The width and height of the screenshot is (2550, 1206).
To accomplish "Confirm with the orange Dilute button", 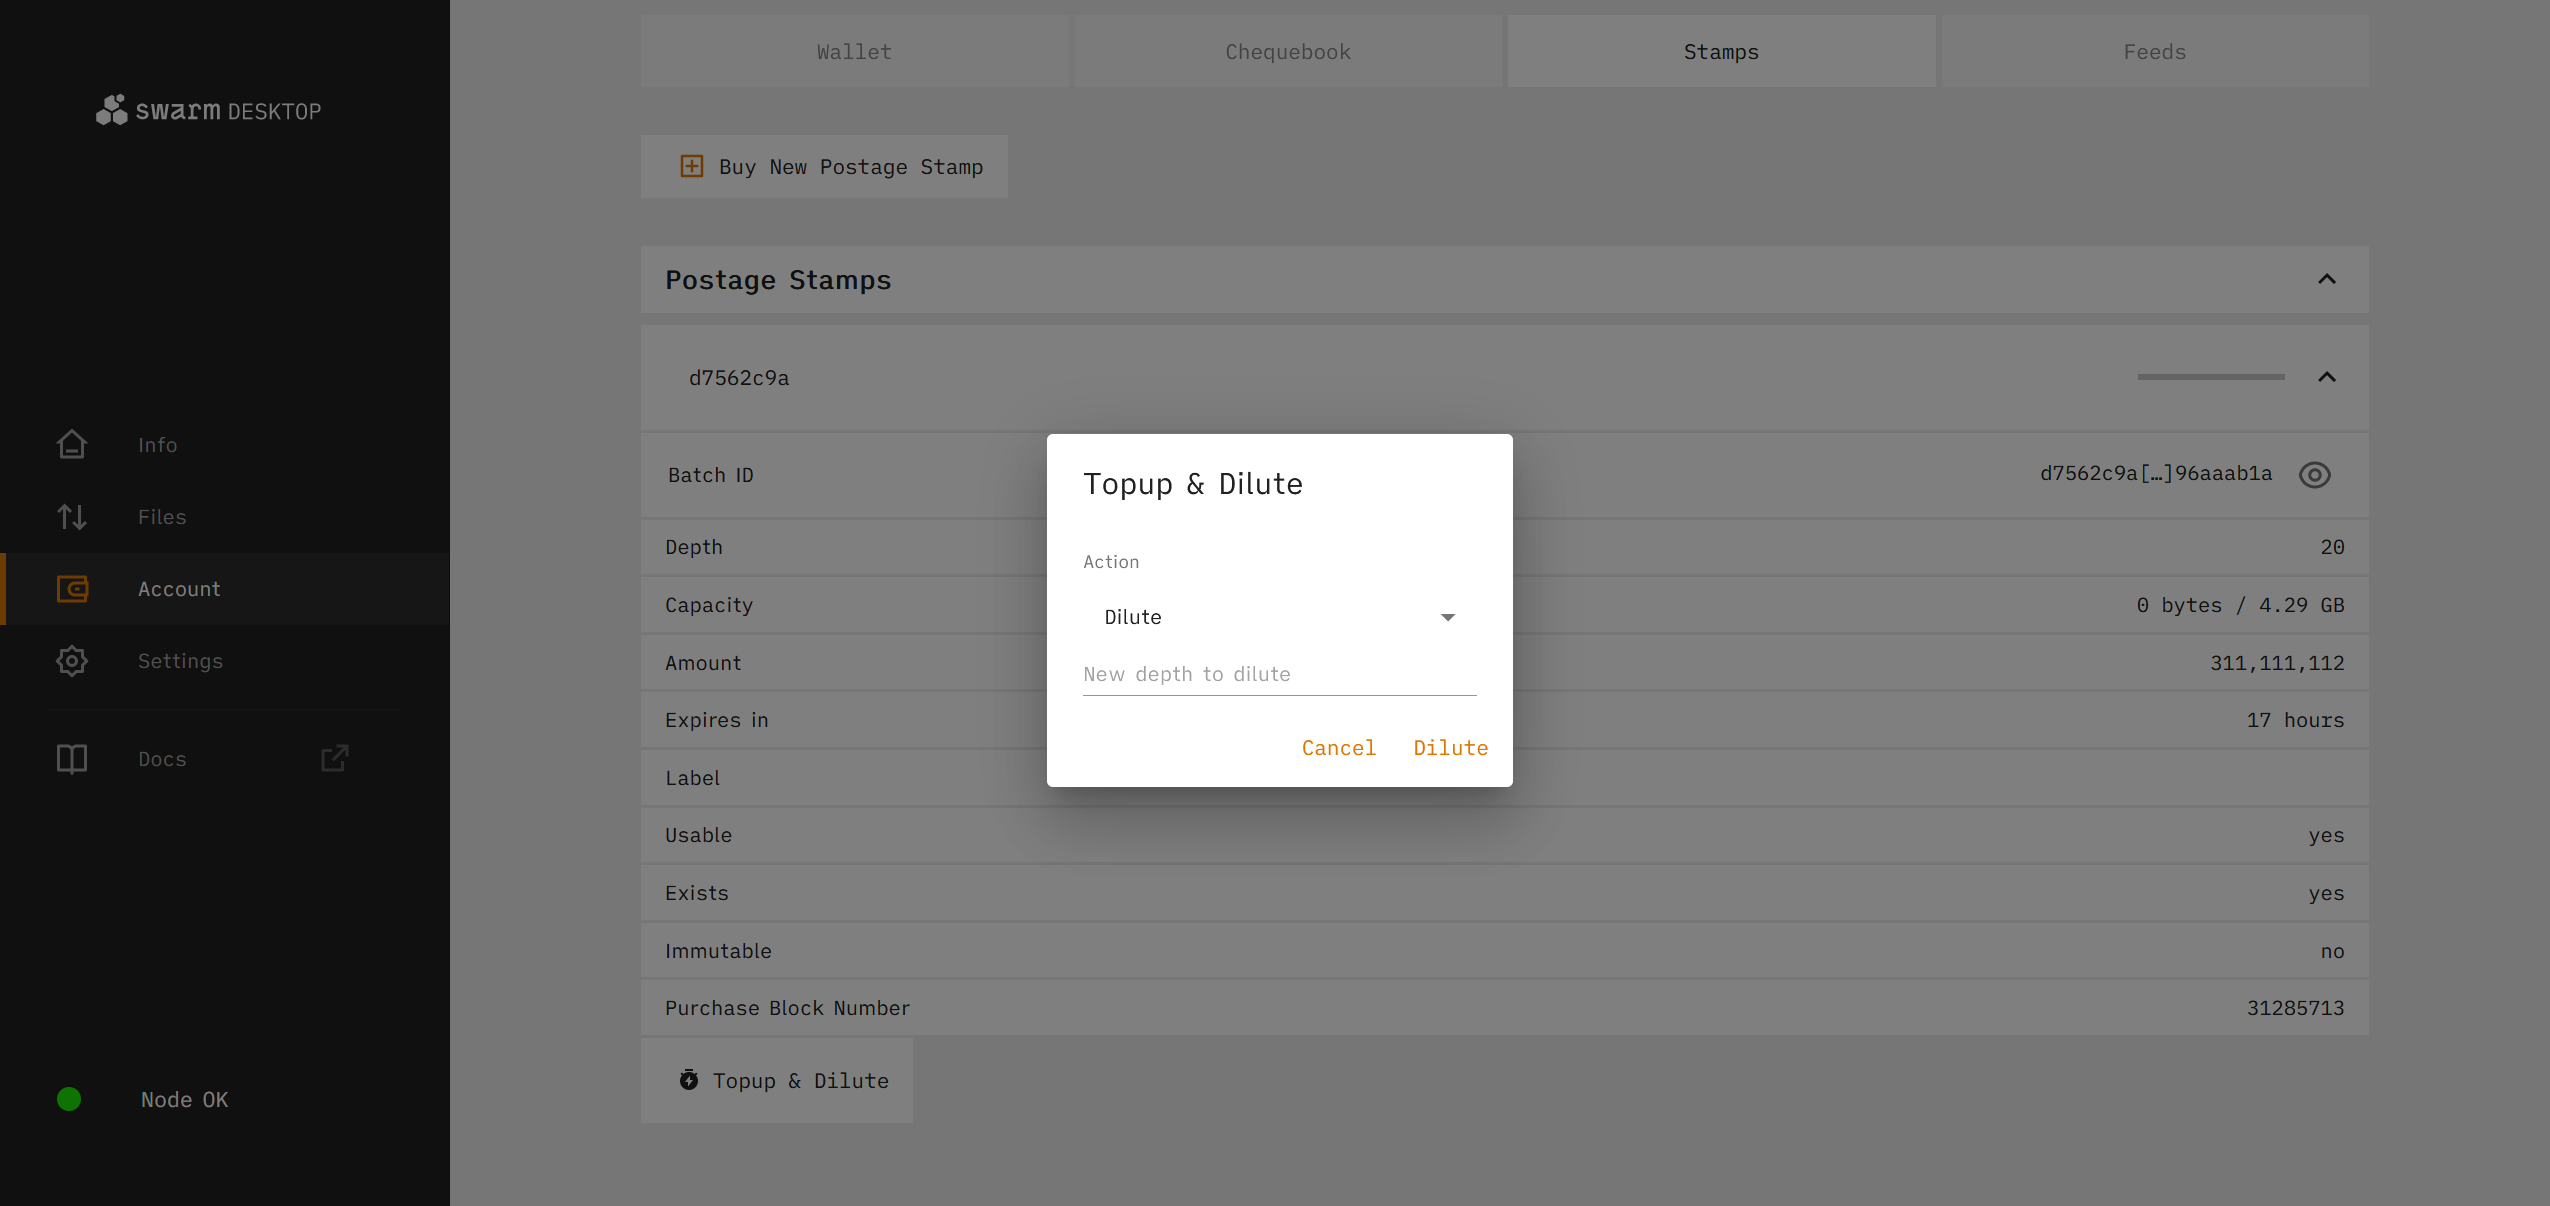I will click(1450, 748).
